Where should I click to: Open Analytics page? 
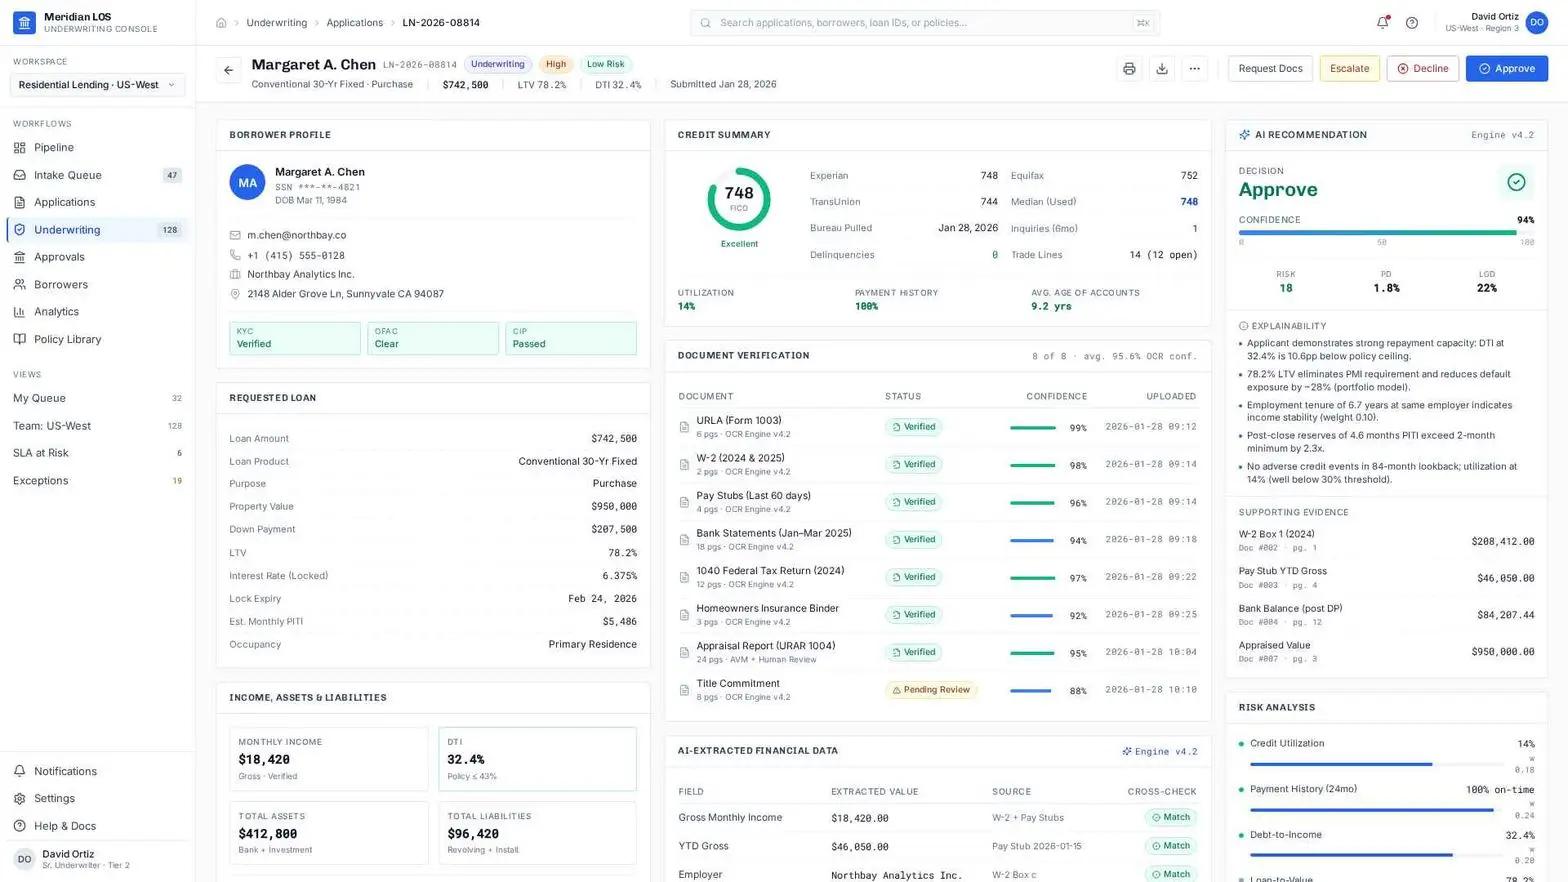click(x=97, y=312)
